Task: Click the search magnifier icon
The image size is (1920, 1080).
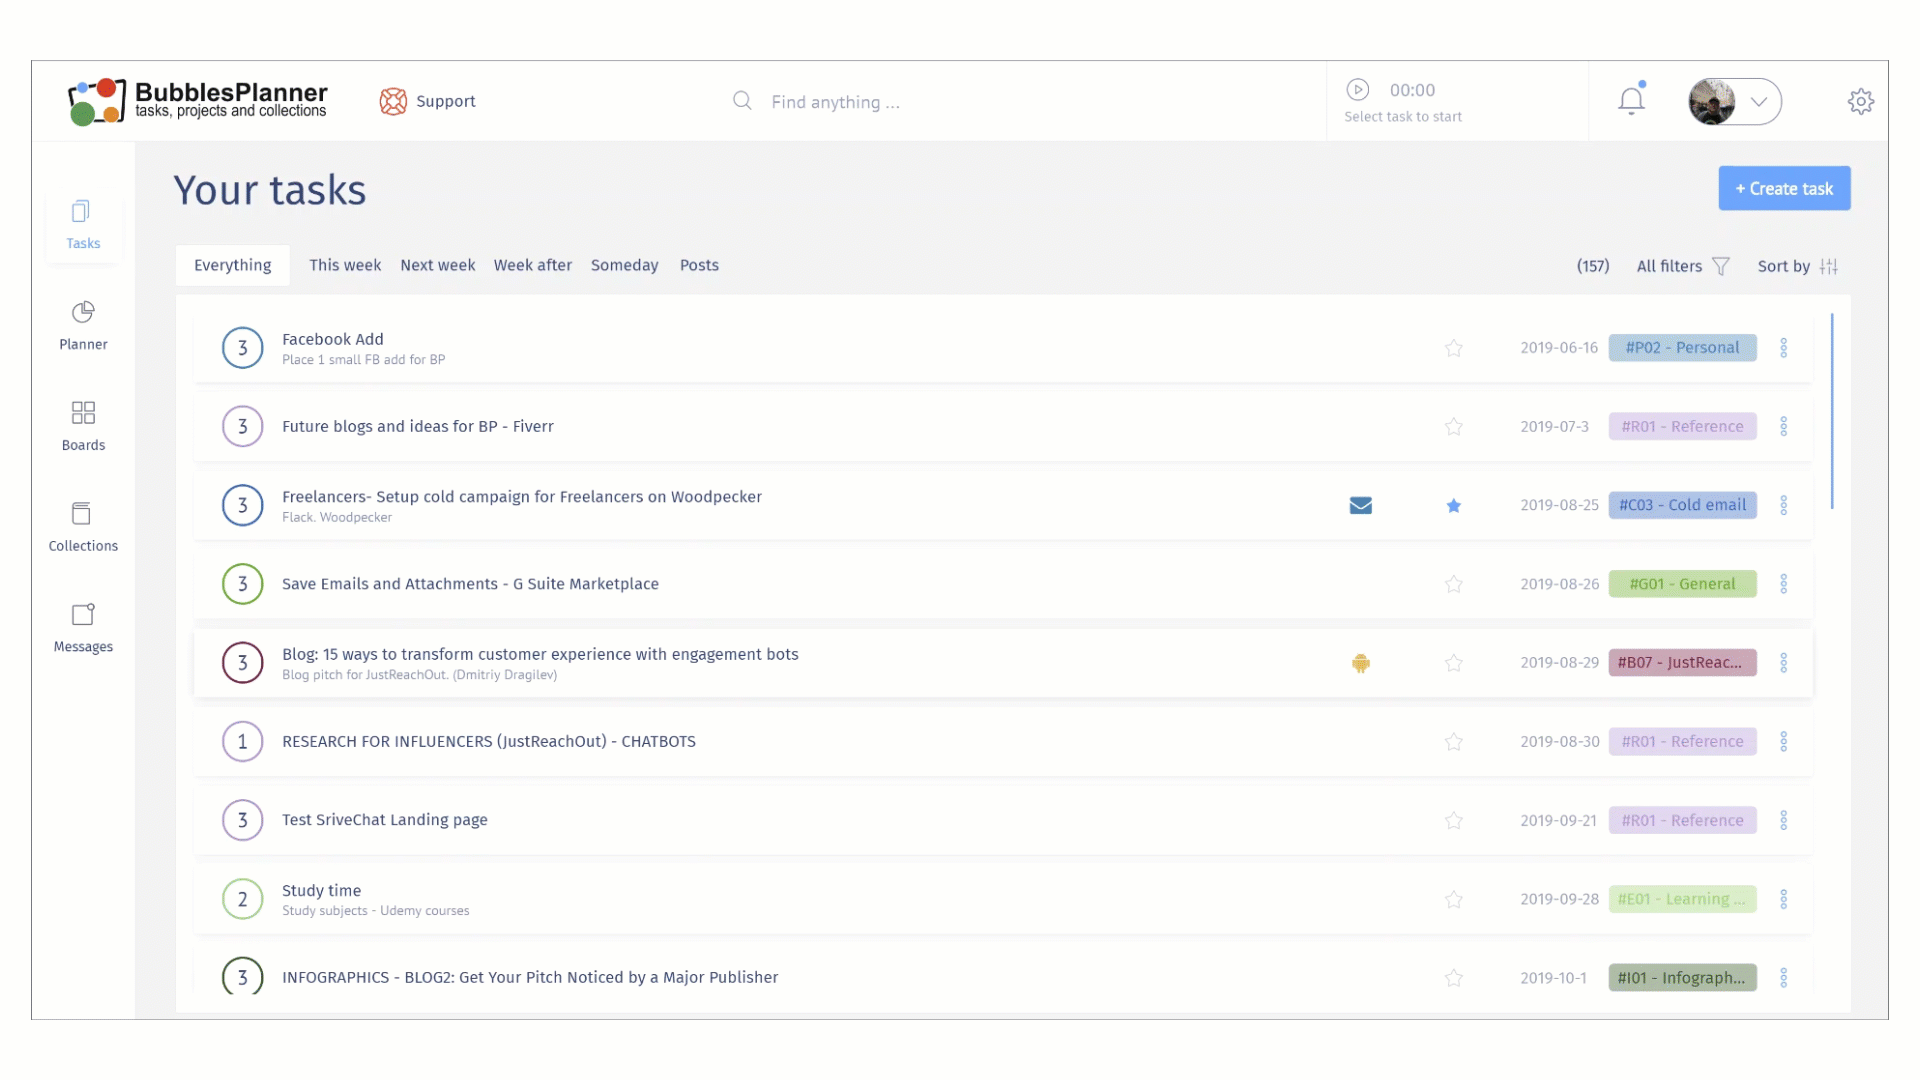Action: click(x=742, y=101)
